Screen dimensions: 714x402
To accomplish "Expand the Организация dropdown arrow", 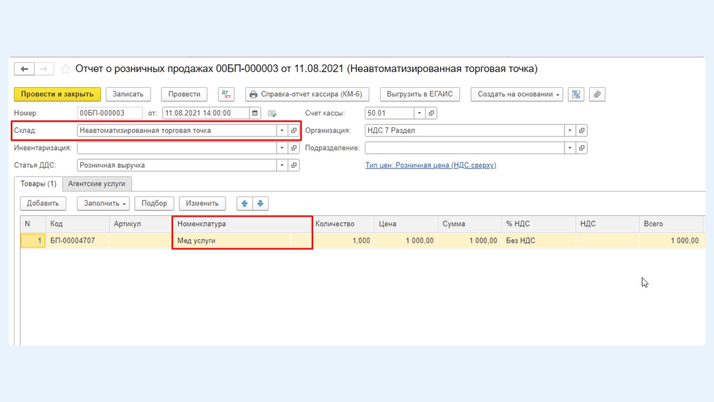I will [x=570, y=130].
